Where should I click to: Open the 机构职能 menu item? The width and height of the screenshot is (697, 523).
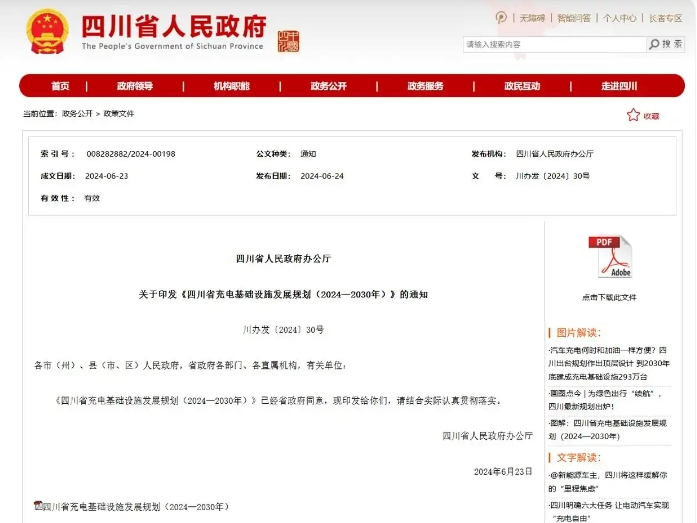click(x=231, y=86)
